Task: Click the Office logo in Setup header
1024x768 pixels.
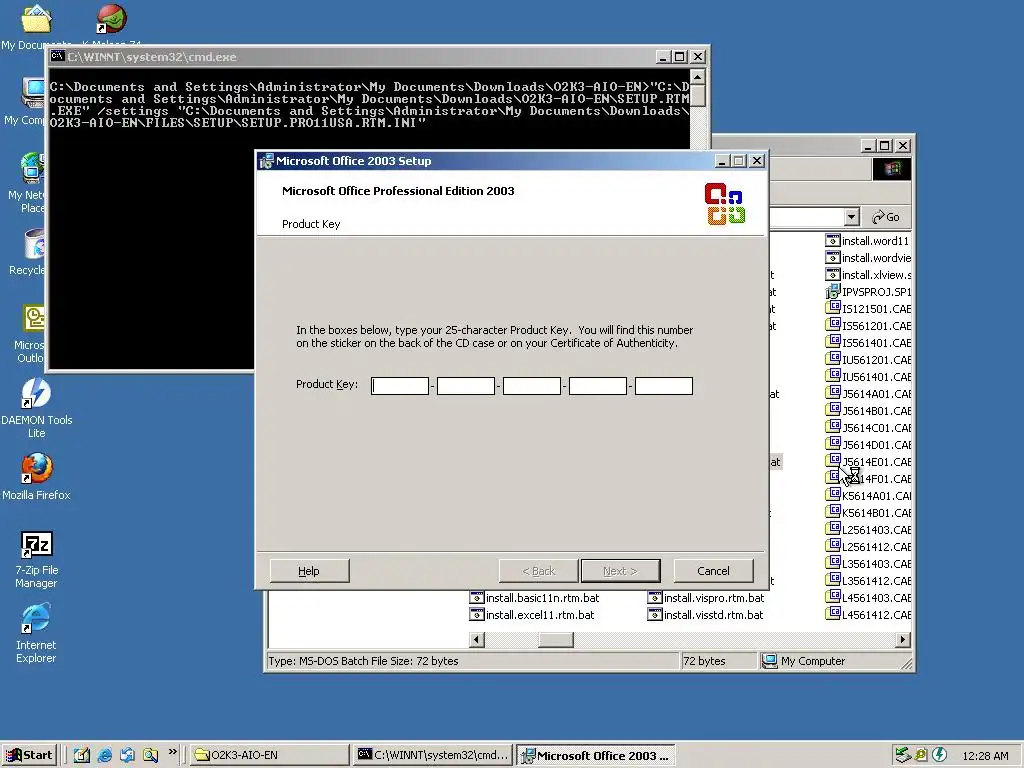Action: click(725, 204)
